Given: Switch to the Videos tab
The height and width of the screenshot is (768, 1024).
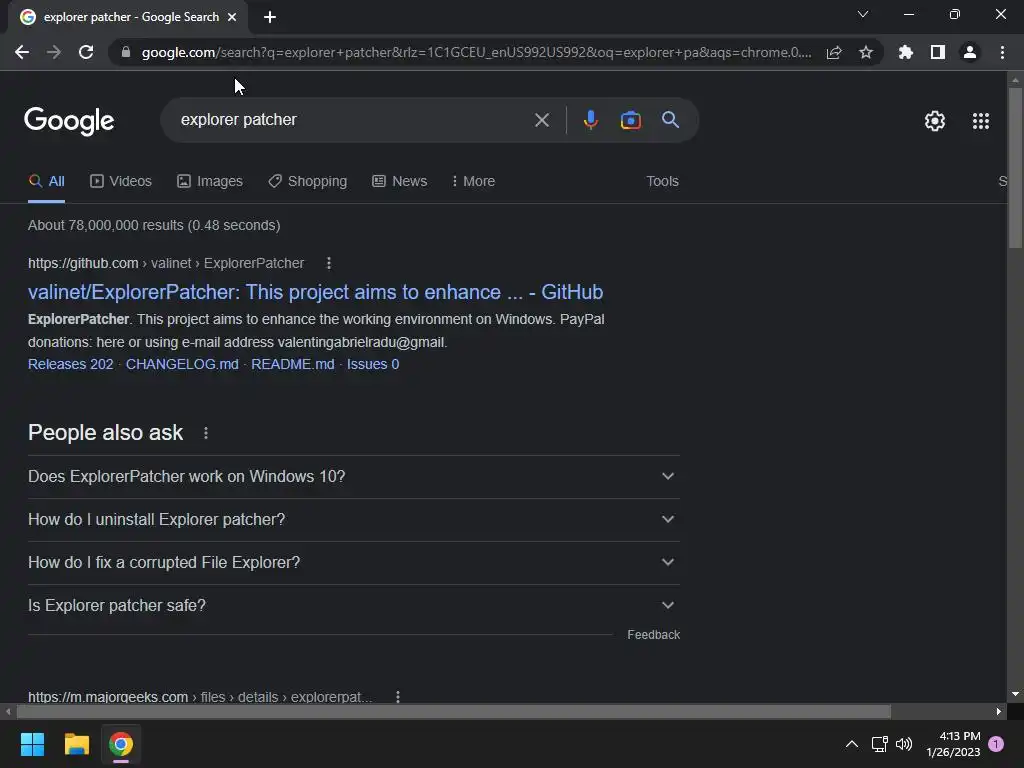Looking at the screenshot, I should pos(121,182).
